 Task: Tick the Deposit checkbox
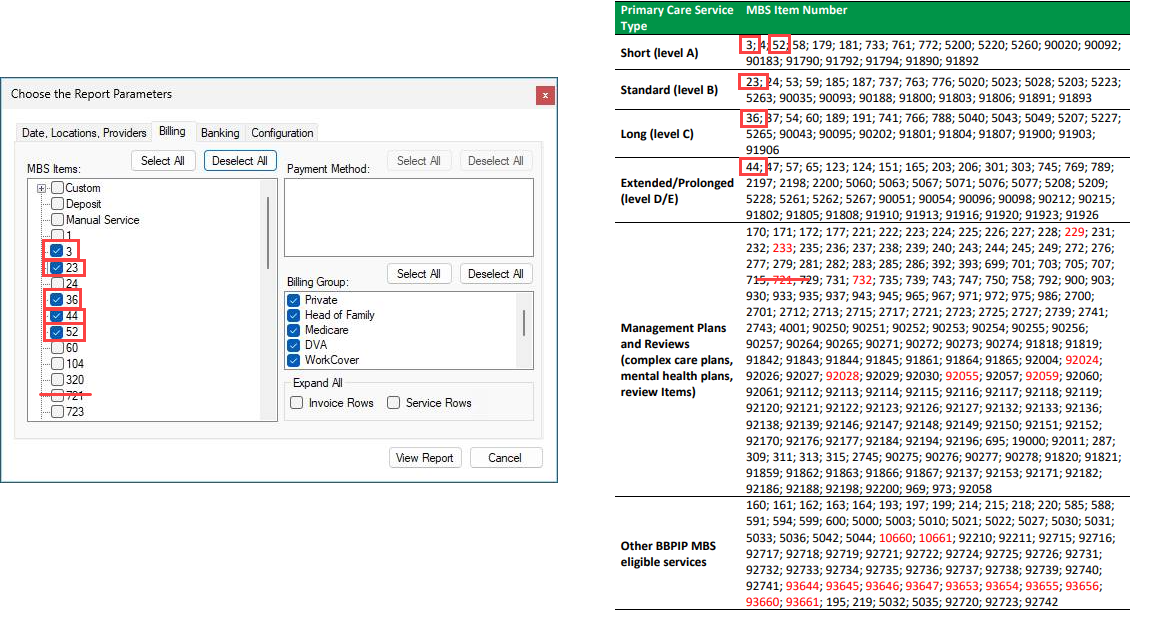click(x=58, y=204)
